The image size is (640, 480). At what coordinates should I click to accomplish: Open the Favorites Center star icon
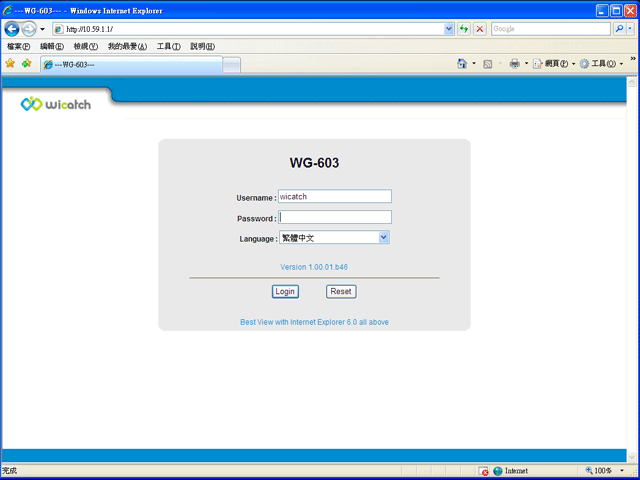(10, 63)
